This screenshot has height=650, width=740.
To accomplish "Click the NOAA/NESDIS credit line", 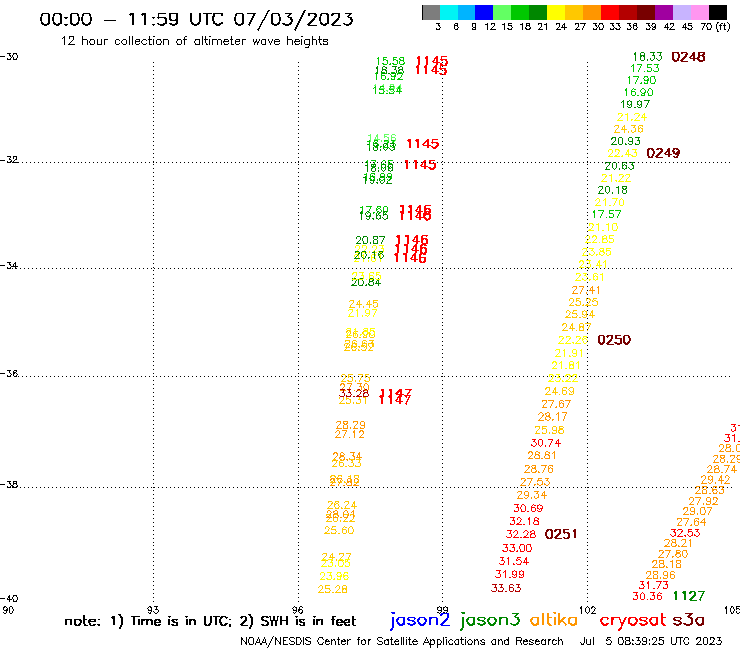I will [402, 642].
